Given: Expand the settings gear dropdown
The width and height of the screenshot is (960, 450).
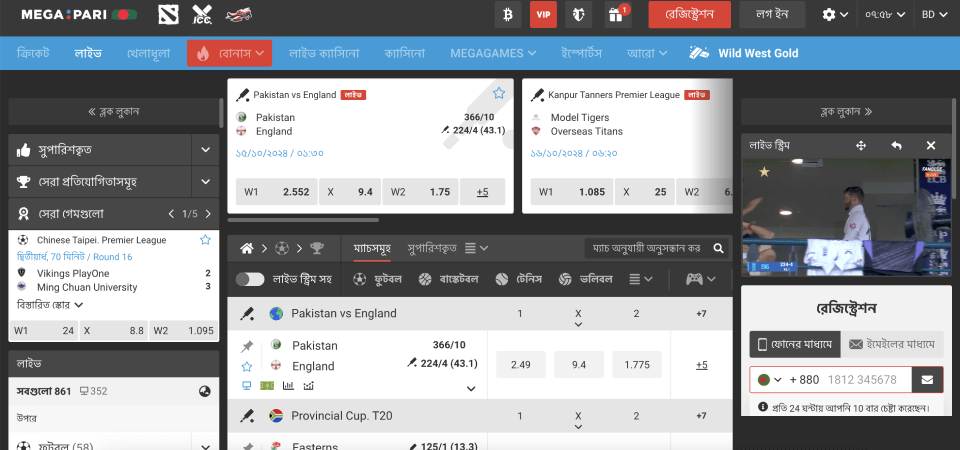Looking at the screenshot, I should click(x=835, y=15).
